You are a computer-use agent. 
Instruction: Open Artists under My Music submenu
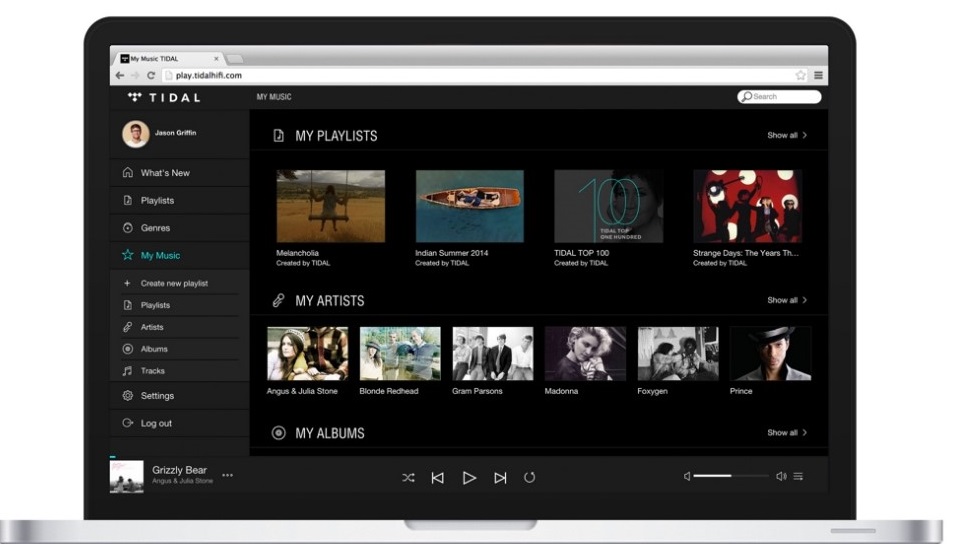click(179, 327)
